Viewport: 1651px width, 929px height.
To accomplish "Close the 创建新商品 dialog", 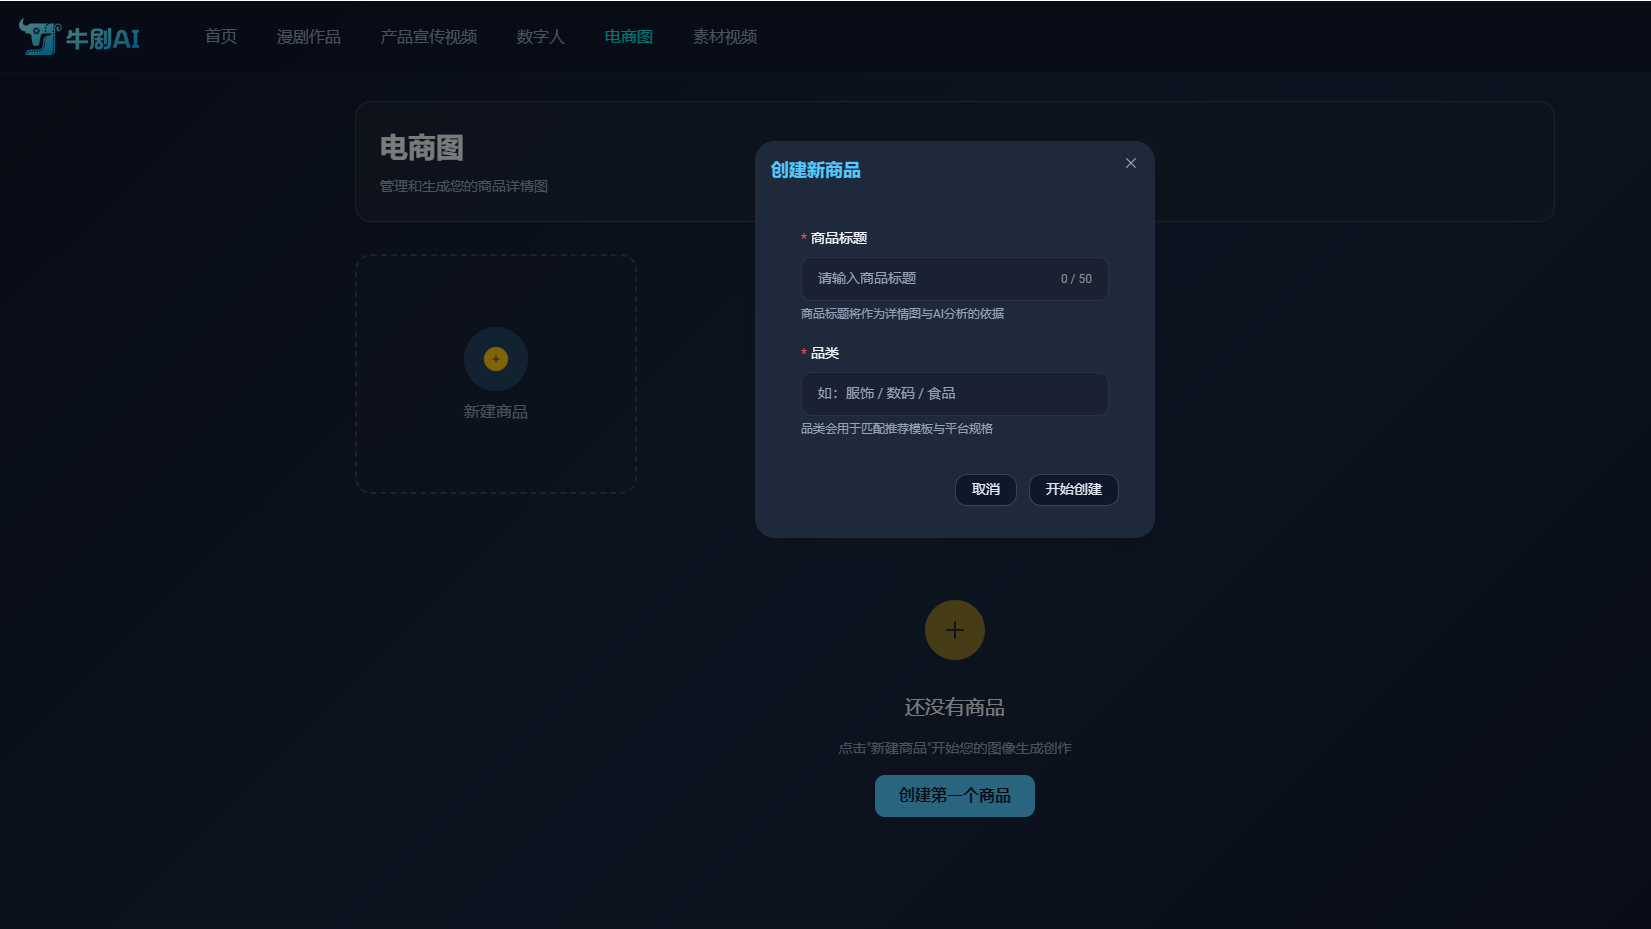I will pos(1131,163).
